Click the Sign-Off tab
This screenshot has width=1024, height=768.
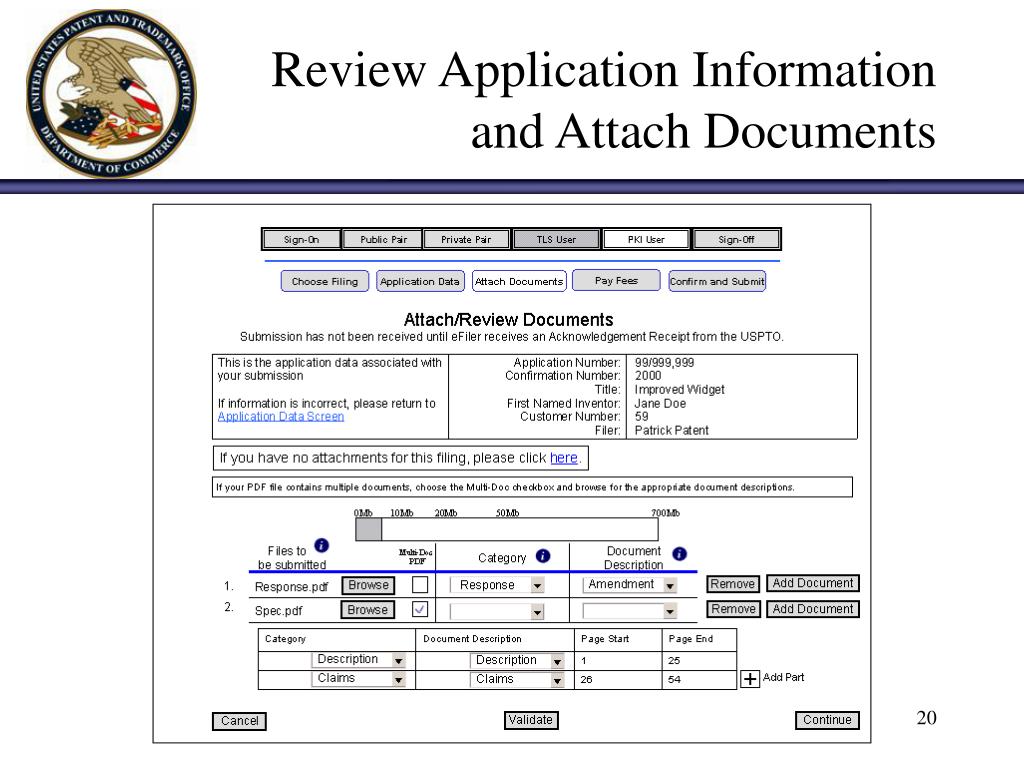point(736,240)
